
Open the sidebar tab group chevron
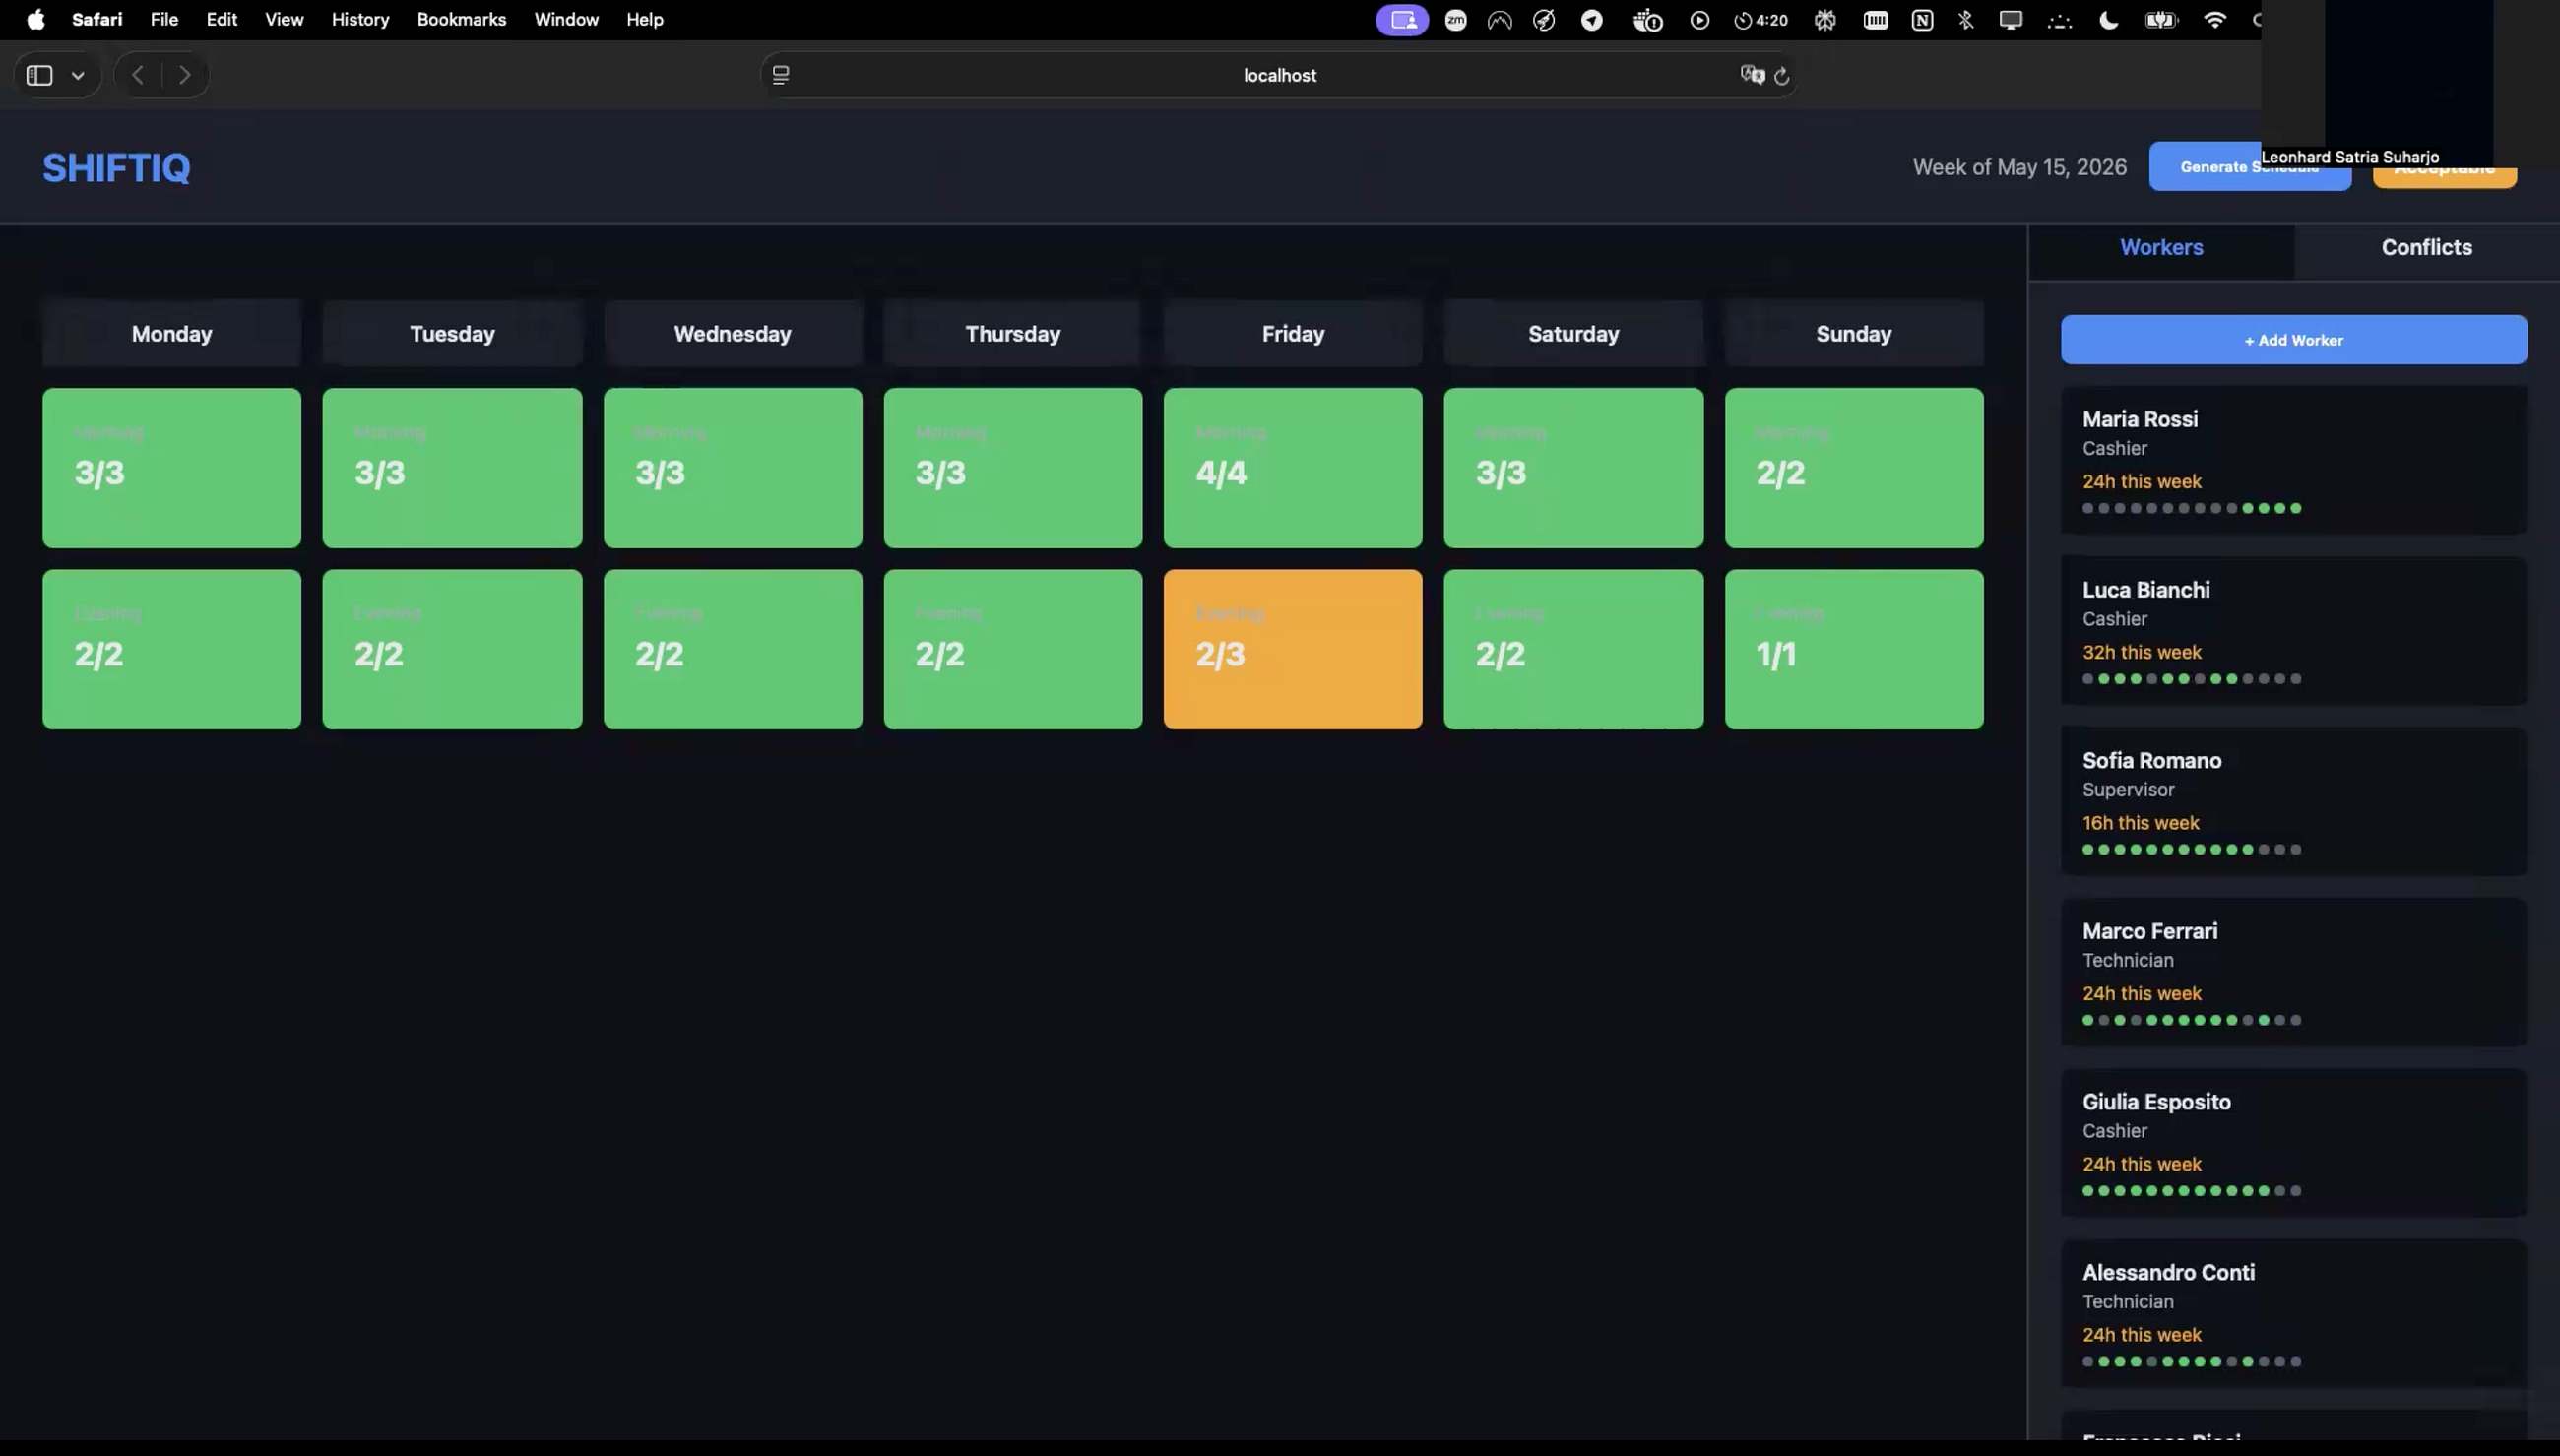point(78,75)
